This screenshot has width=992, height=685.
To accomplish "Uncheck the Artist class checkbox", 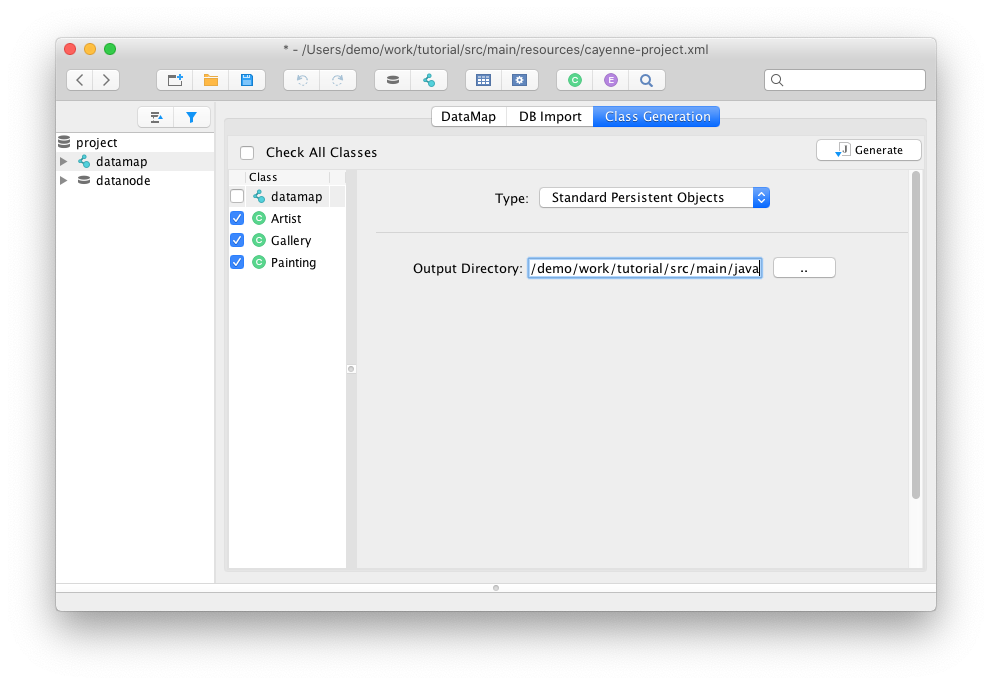I will point(237,218).
